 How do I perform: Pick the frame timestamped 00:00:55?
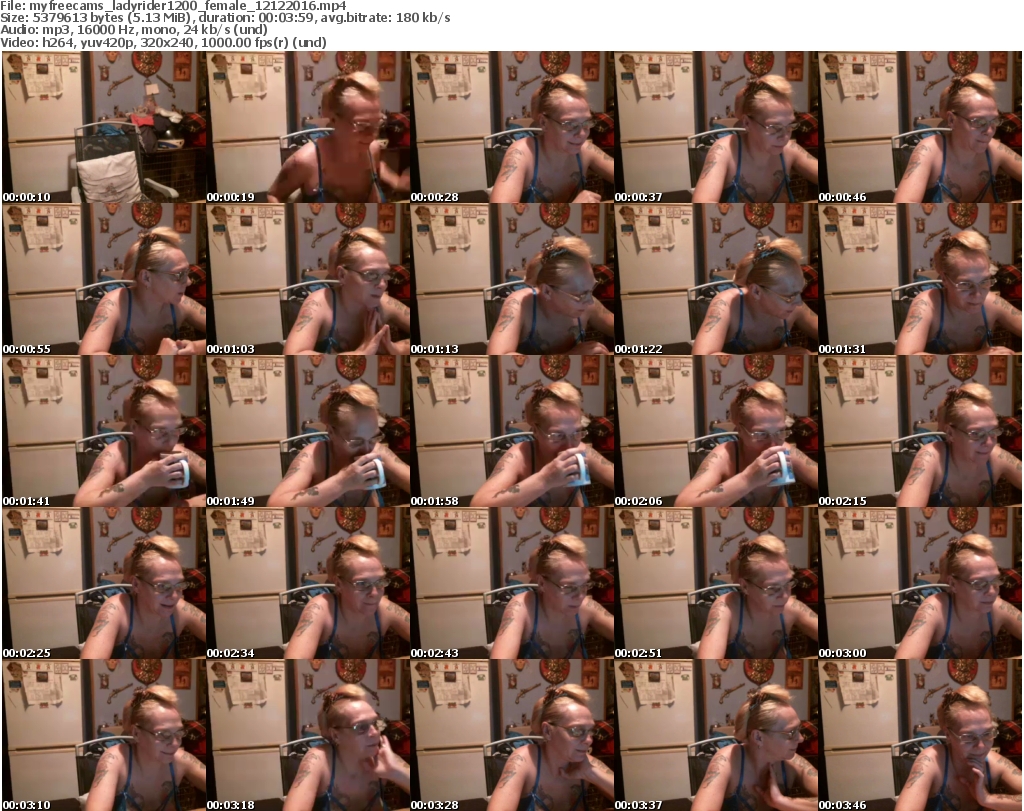point(104,279)
